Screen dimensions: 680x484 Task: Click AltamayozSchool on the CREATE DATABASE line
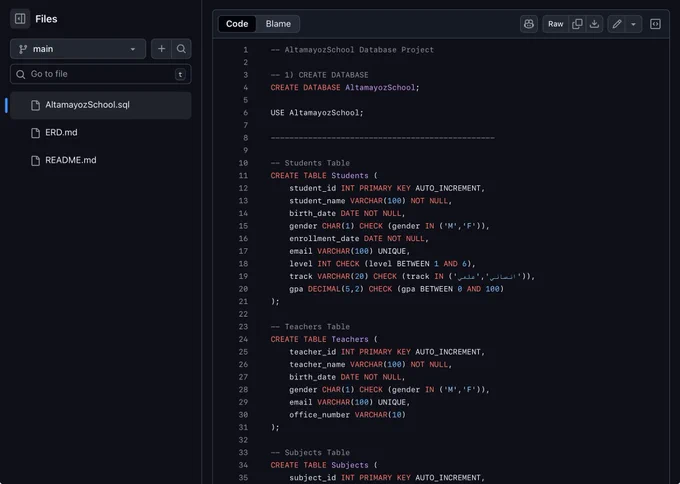click(380, 88)
